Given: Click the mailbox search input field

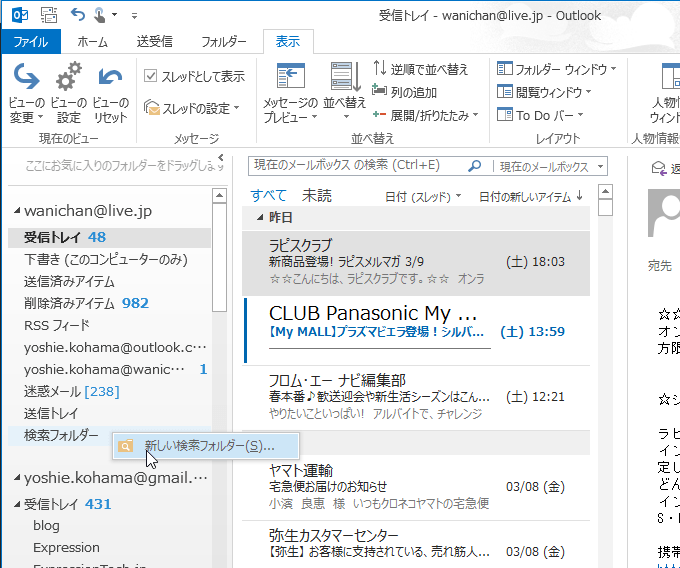Looking at the screenshot, I should coord(358,166).
